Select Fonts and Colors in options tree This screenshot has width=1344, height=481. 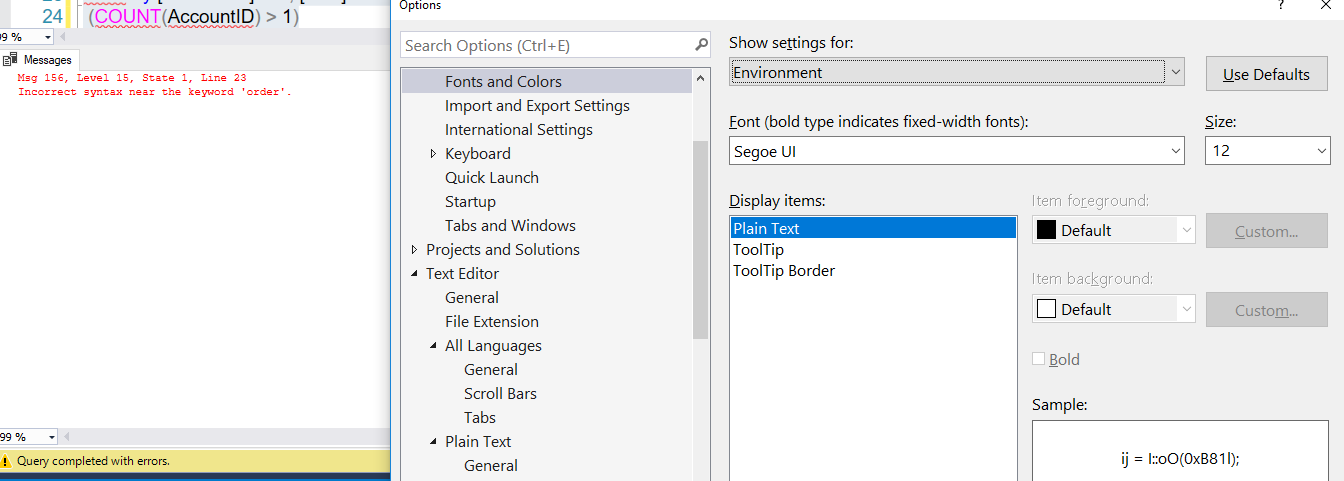(x=503, y=82)
